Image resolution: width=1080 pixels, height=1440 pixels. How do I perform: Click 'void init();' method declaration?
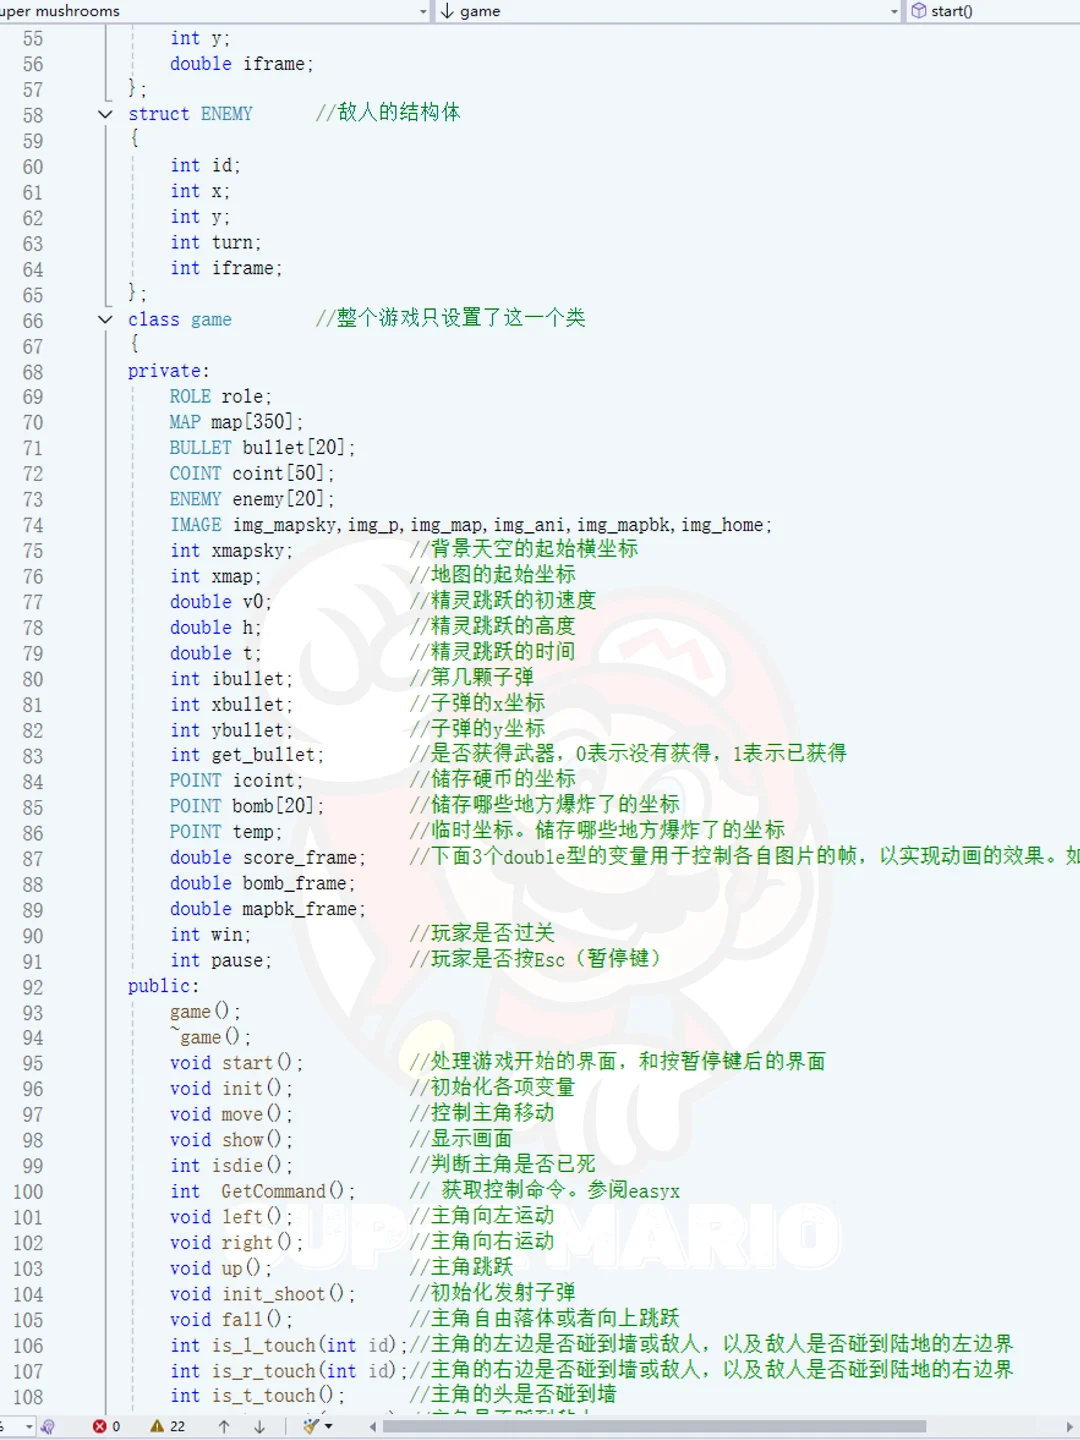tap(231, 1089)
